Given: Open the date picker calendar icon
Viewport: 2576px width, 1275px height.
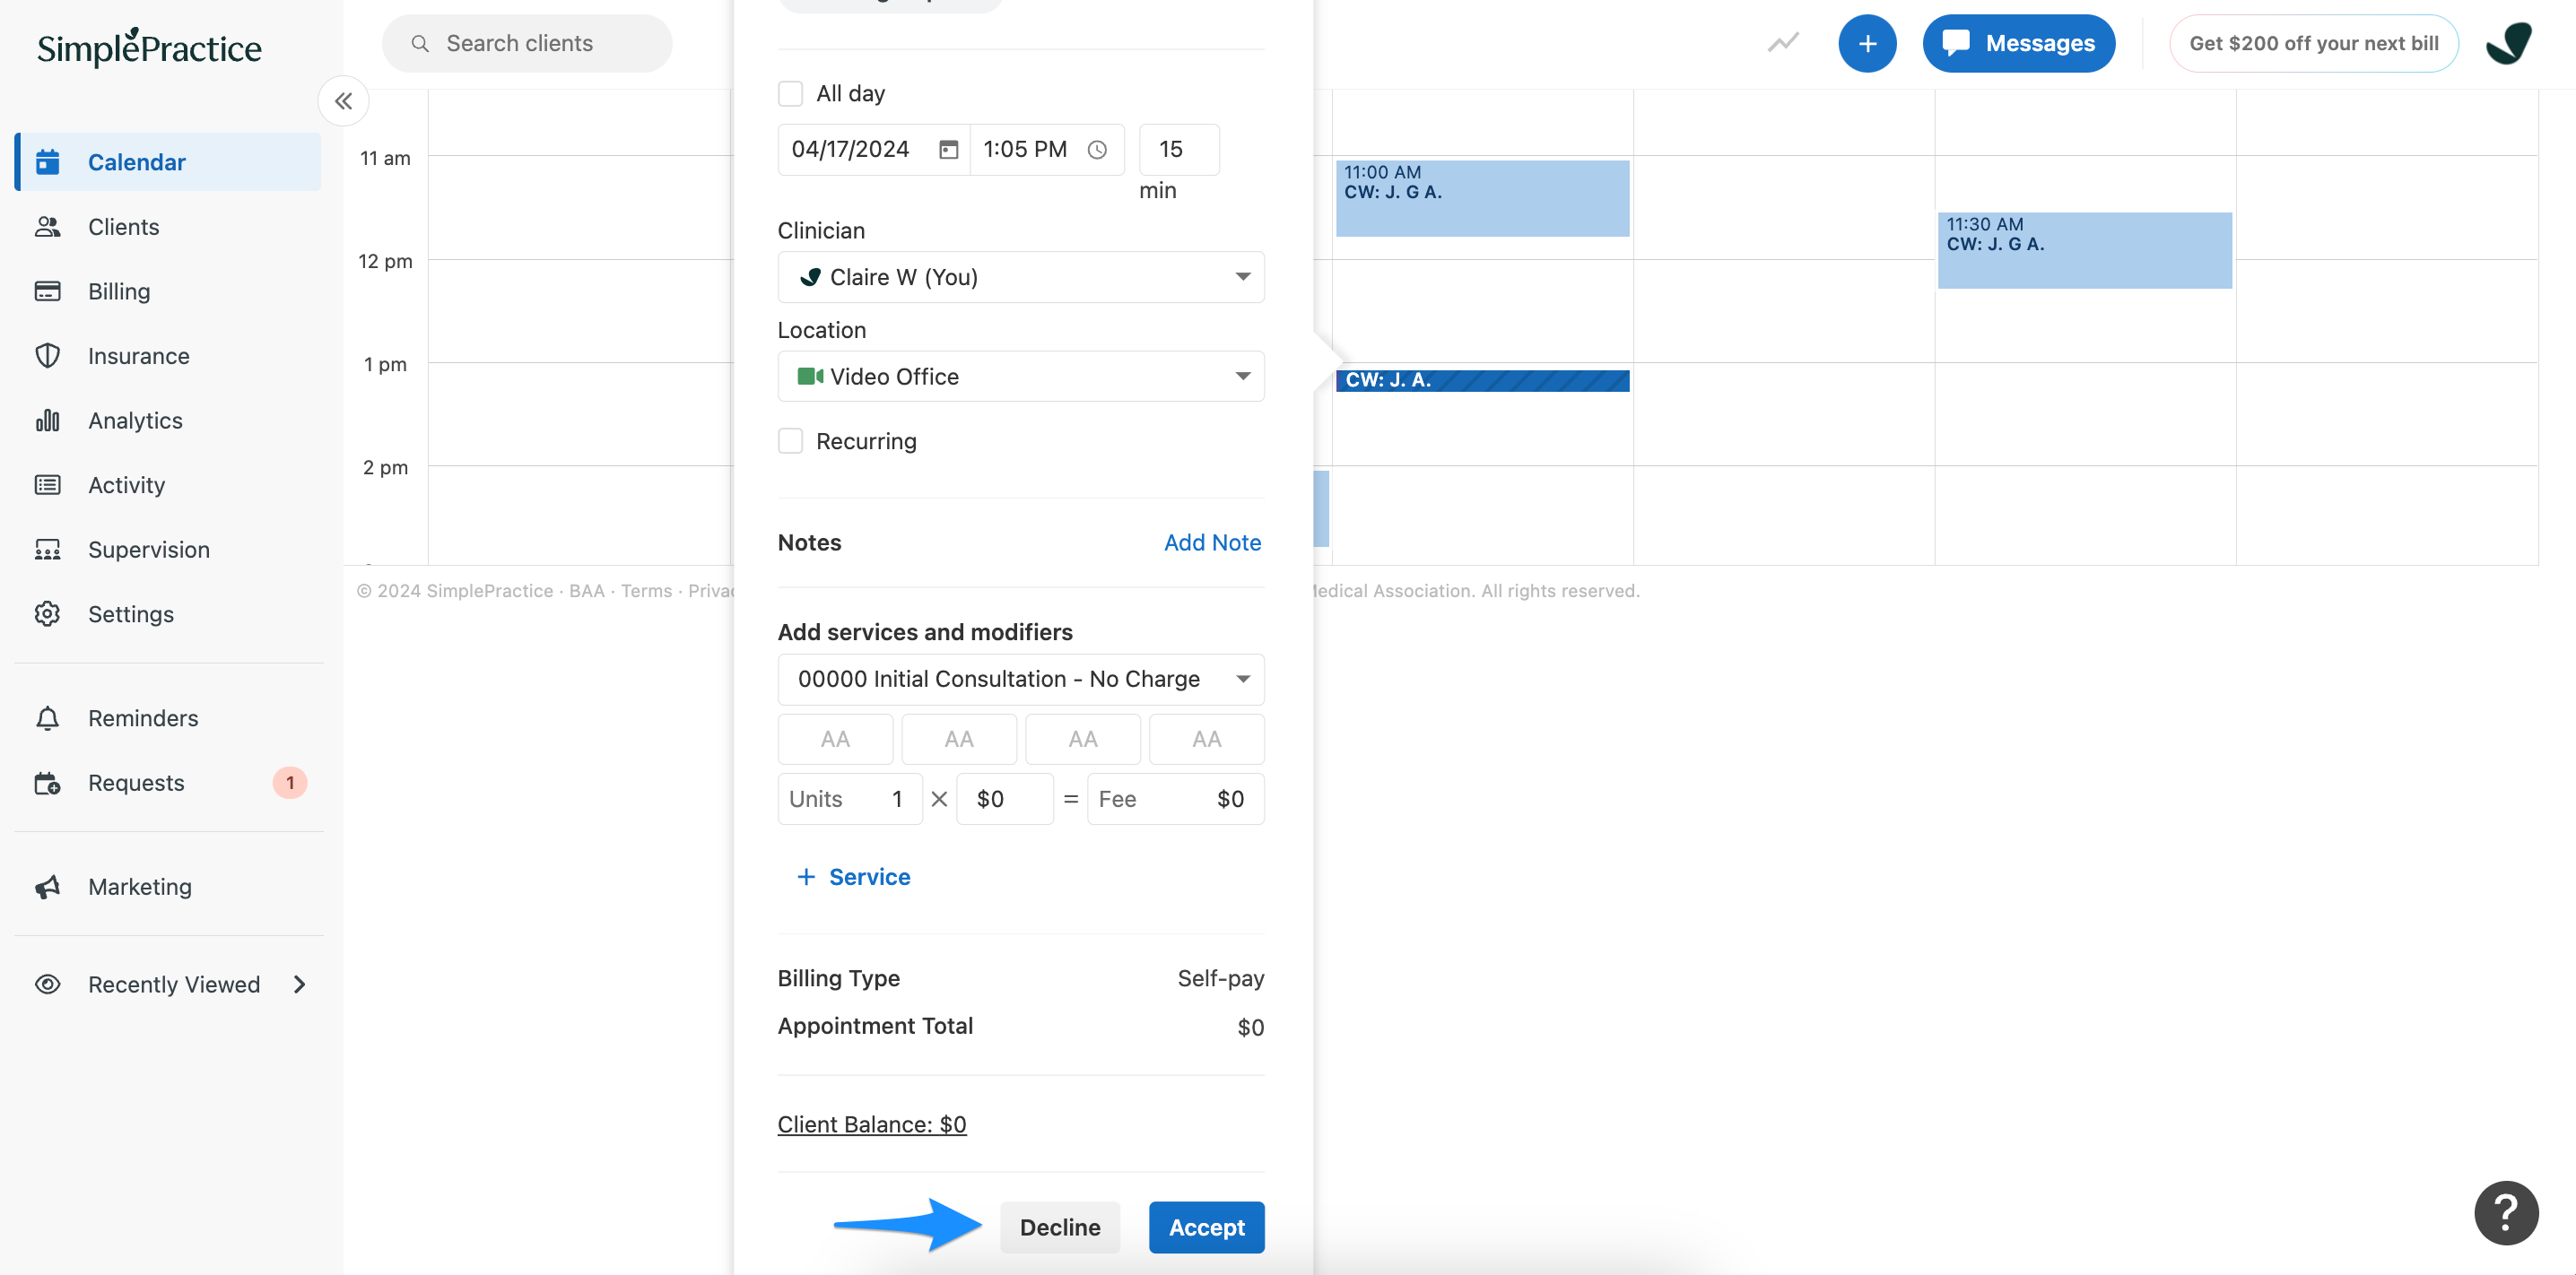Looking at the screenshot, I should tap(948, 149).
